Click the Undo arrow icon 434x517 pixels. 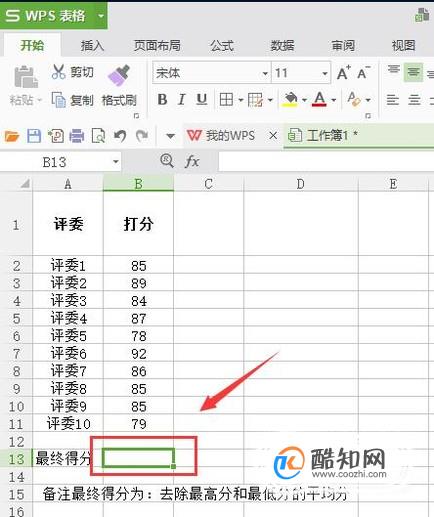point(120,136)
